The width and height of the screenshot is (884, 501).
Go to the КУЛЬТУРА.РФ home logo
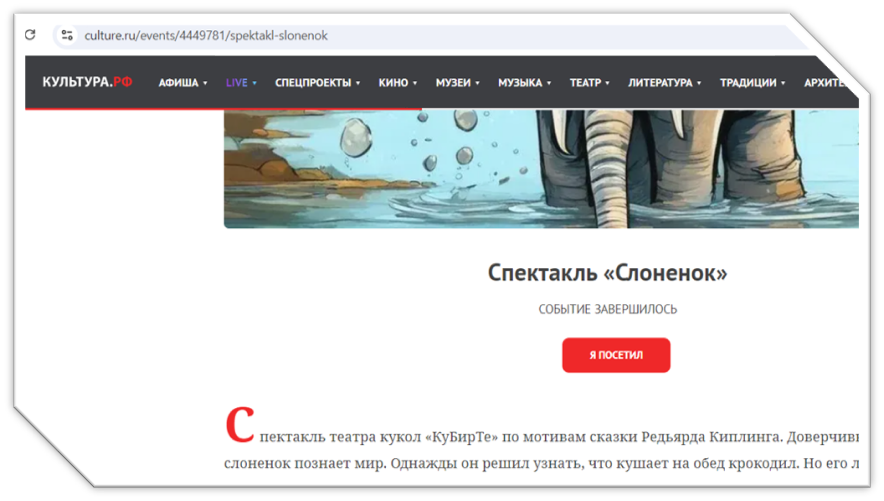point(87,82)
